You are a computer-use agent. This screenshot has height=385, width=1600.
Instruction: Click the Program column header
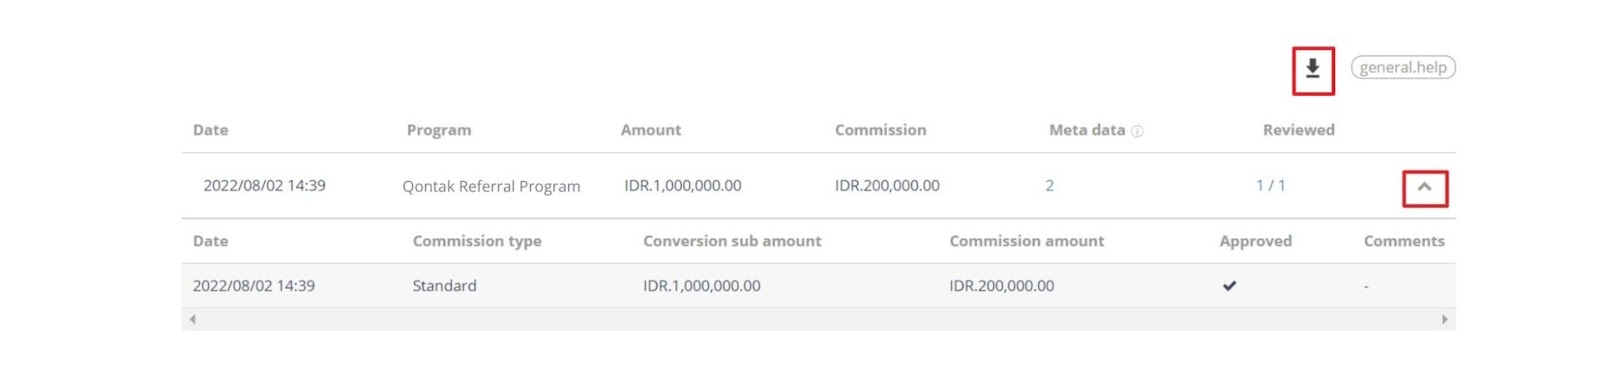coord(439,130)
